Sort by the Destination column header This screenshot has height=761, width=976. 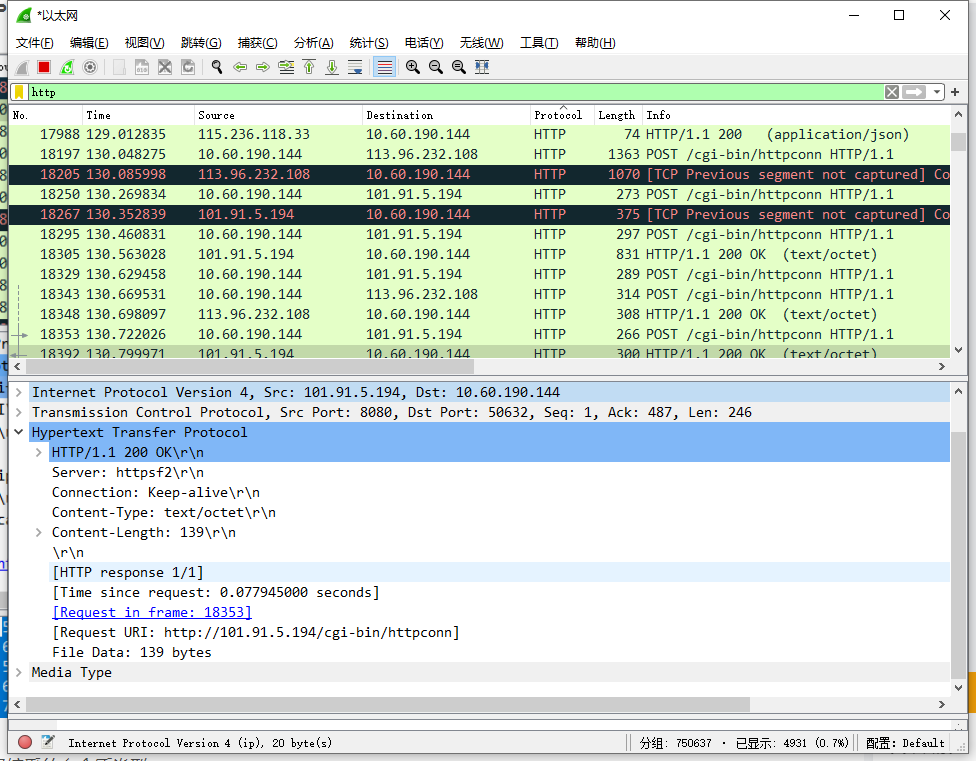point(446,115)
